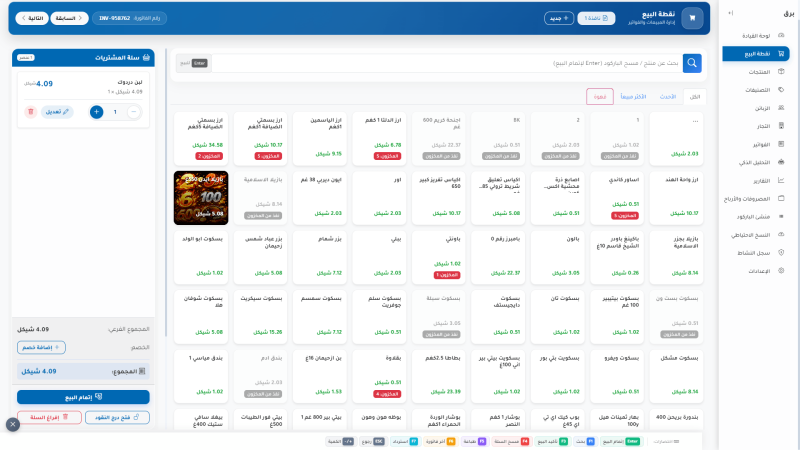The width and height of the screenshot is (800, 450).
Task: Open التصنيفات categories tag icon
Action: click(781, 90)
